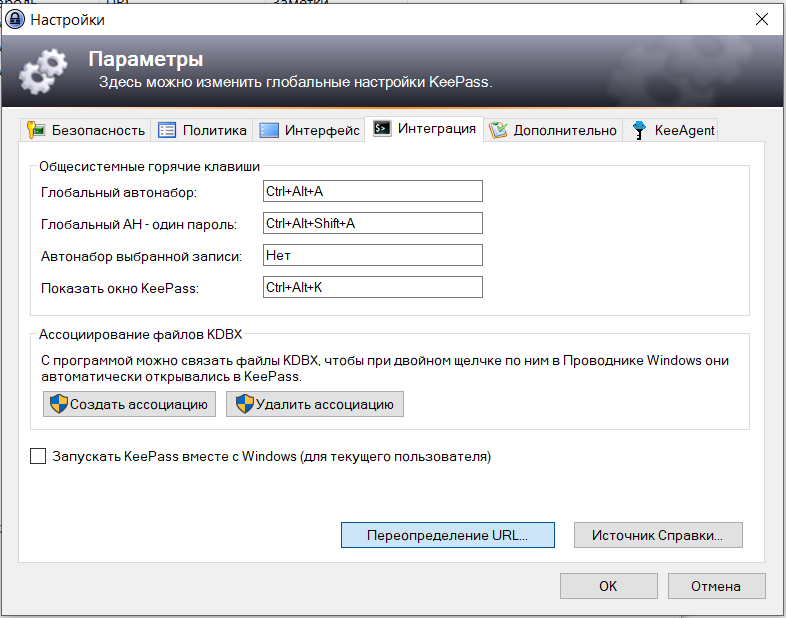Click the Ассоциирование файлов KDBX group title
Image resolution: width=786 pixels, height=618 pixels.
pyautogui.click(x=140, y=334)
